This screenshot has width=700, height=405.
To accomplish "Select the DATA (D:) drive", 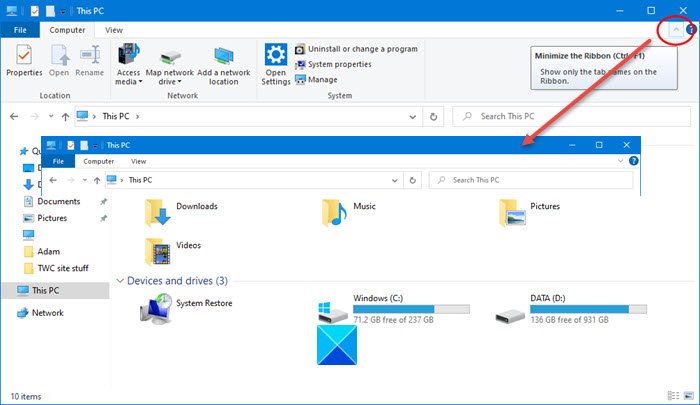I will [571, 309].
